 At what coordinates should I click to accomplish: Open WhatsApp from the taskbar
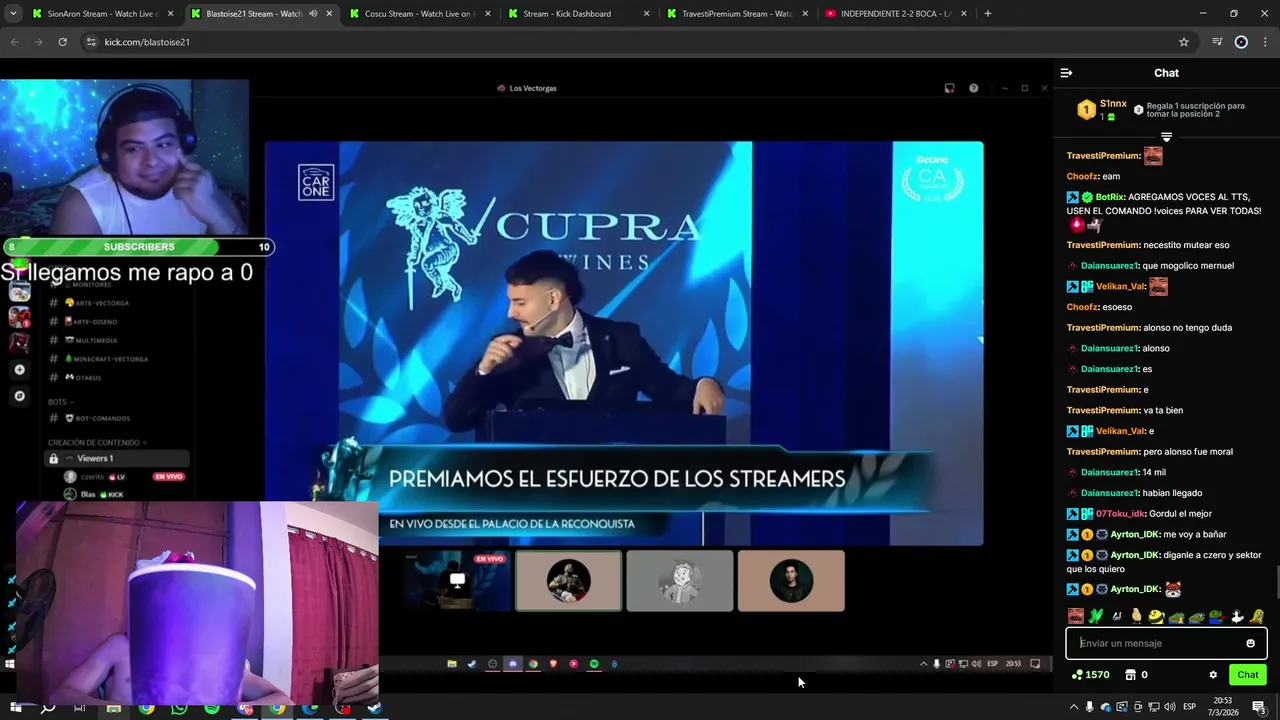(x=179, y=708)
